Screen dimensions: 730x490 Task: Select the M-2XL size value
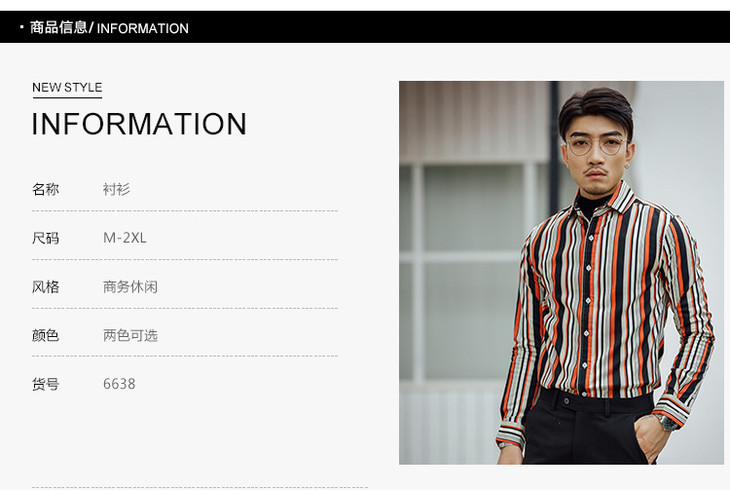[x=124, y=238]
